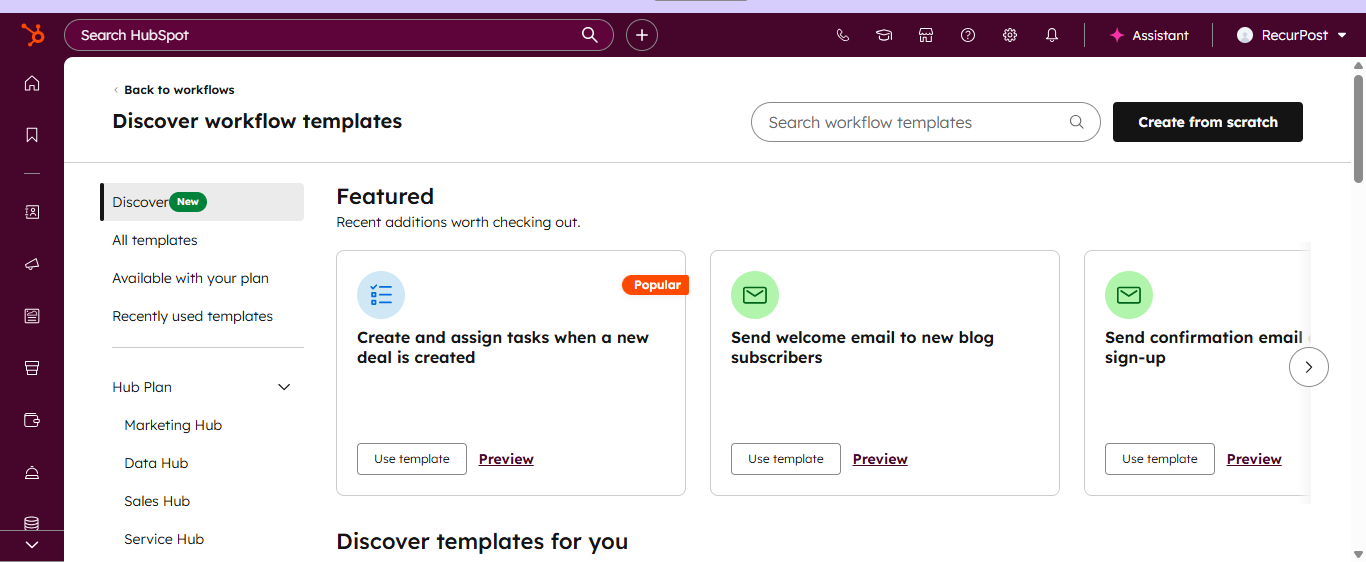Click the plus create button in top bar

click(642, 35)
